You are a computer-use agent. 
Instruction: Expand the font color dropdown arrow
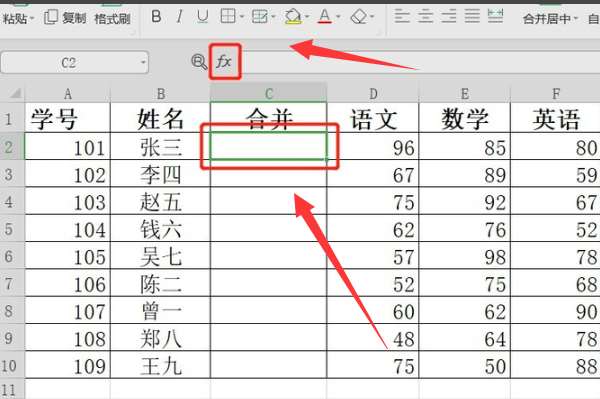coord(338,17)
